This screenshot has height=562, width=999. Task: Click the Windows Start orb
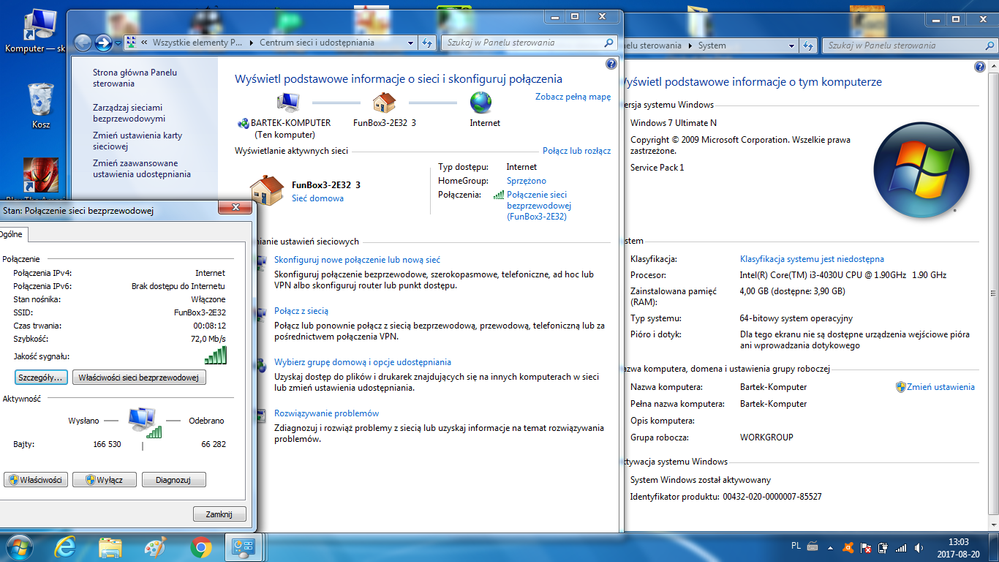coord(20,547)
